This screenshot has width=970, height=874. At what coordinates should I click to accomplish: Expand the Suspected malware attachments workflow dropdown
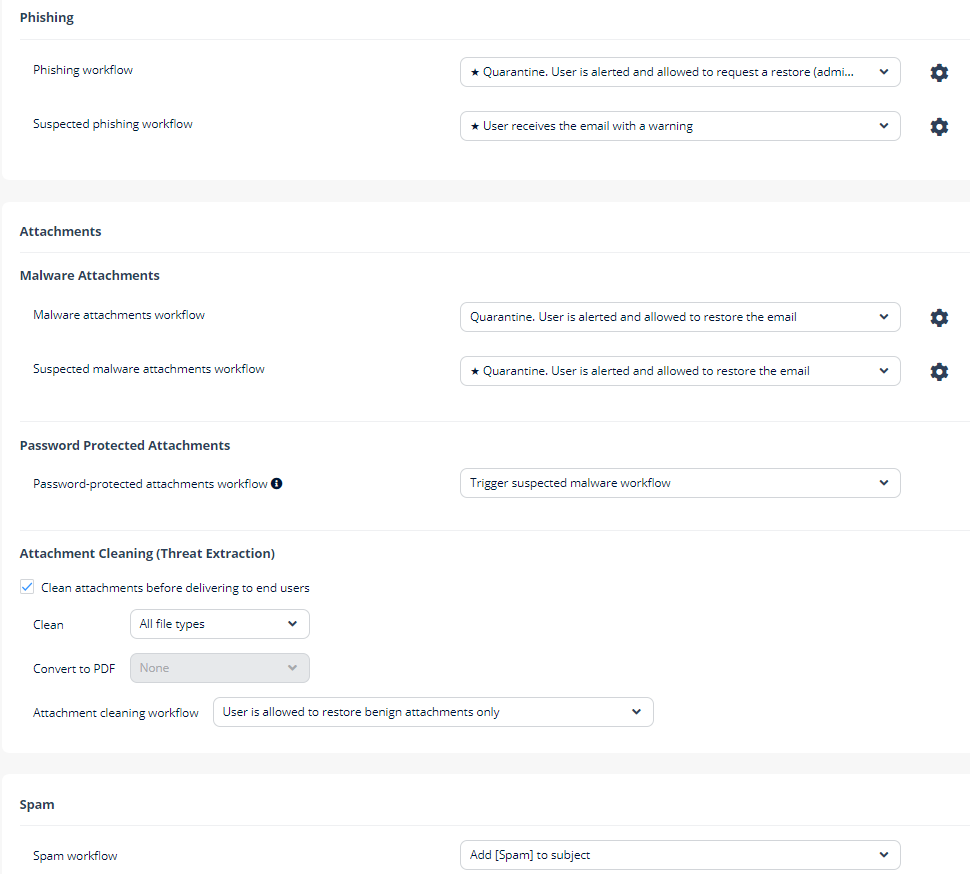pos(680,371)
